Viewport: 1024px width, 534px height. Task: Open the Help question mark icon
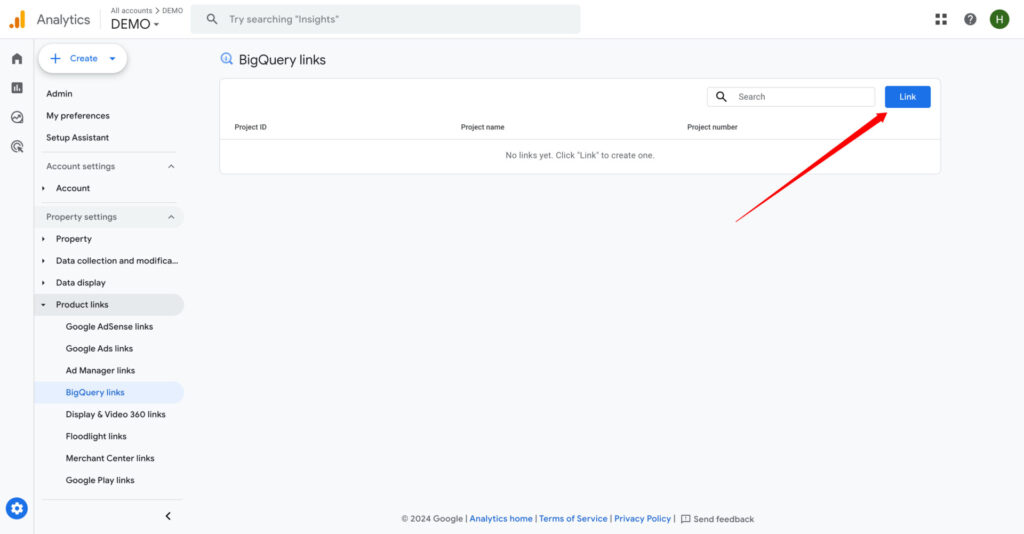(x=970, y=19)
